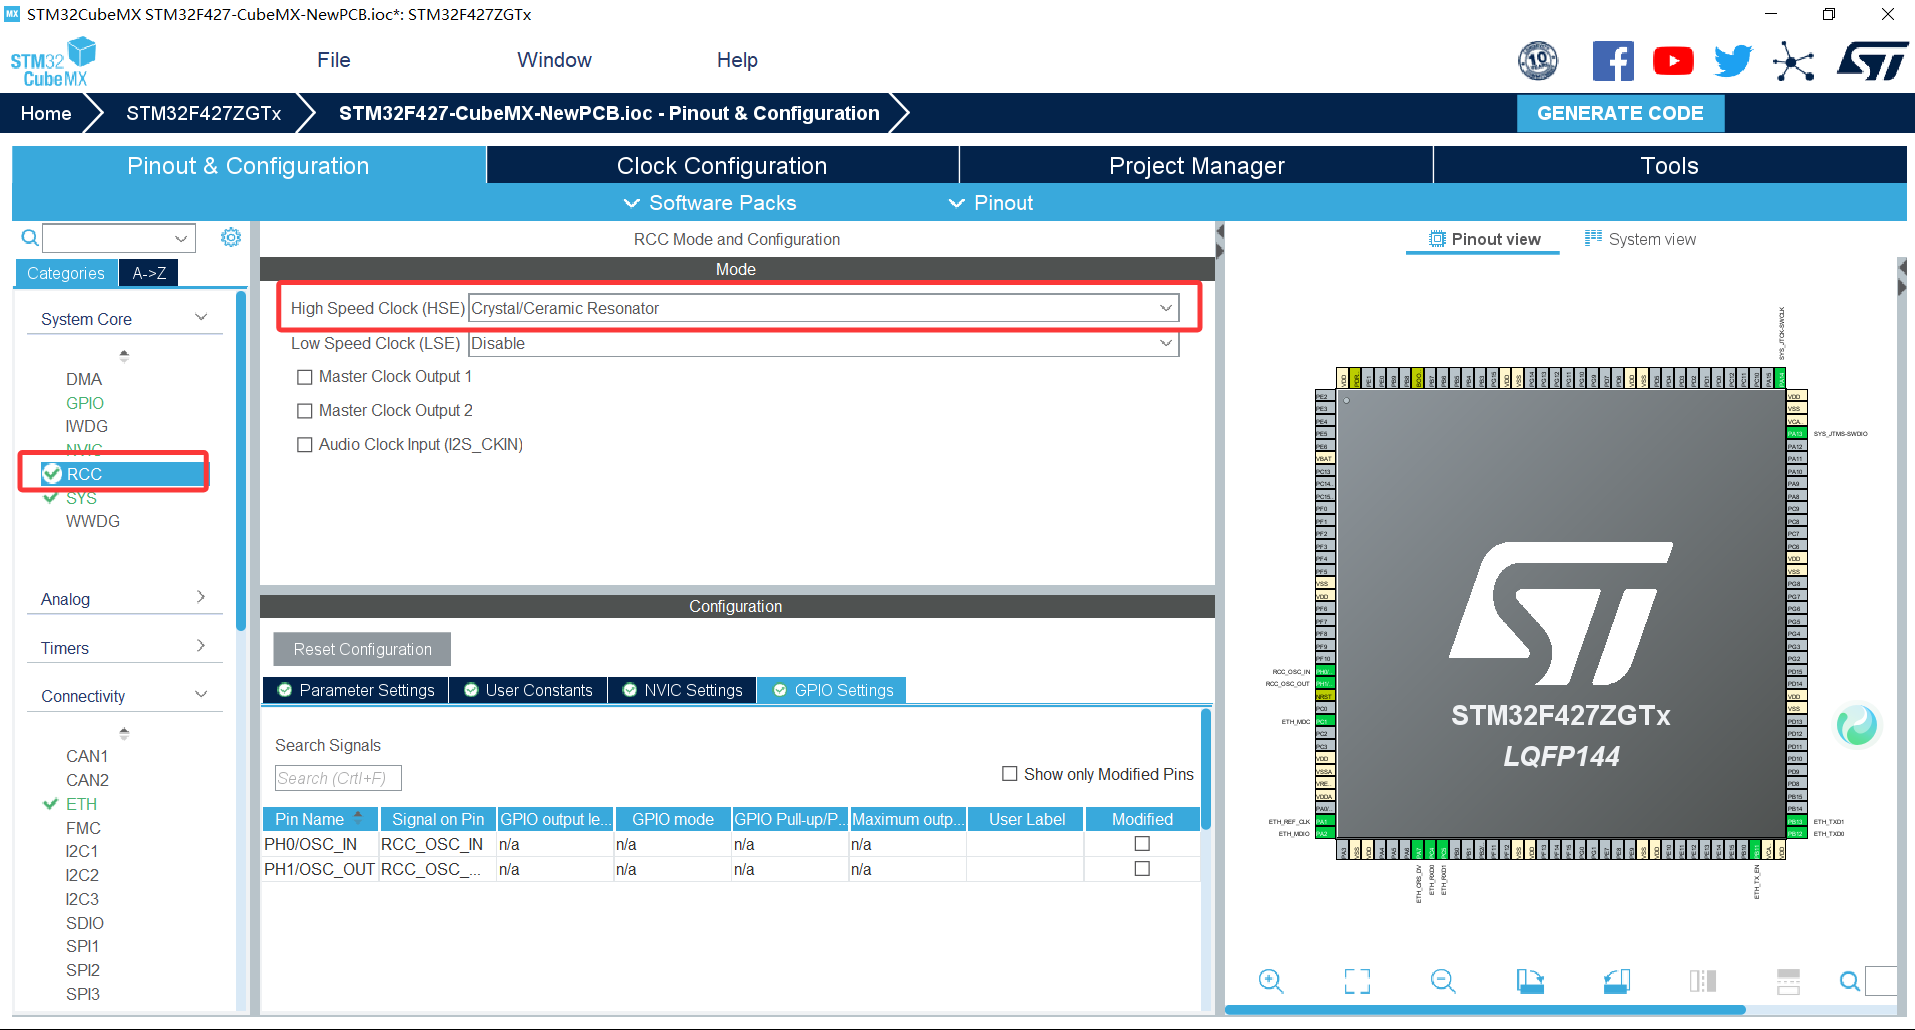This screenshot has height=1030, width=1915.
Task: Open the Low Speed Clock (LSE) dropdown
Action: (x=1165, y=343)
